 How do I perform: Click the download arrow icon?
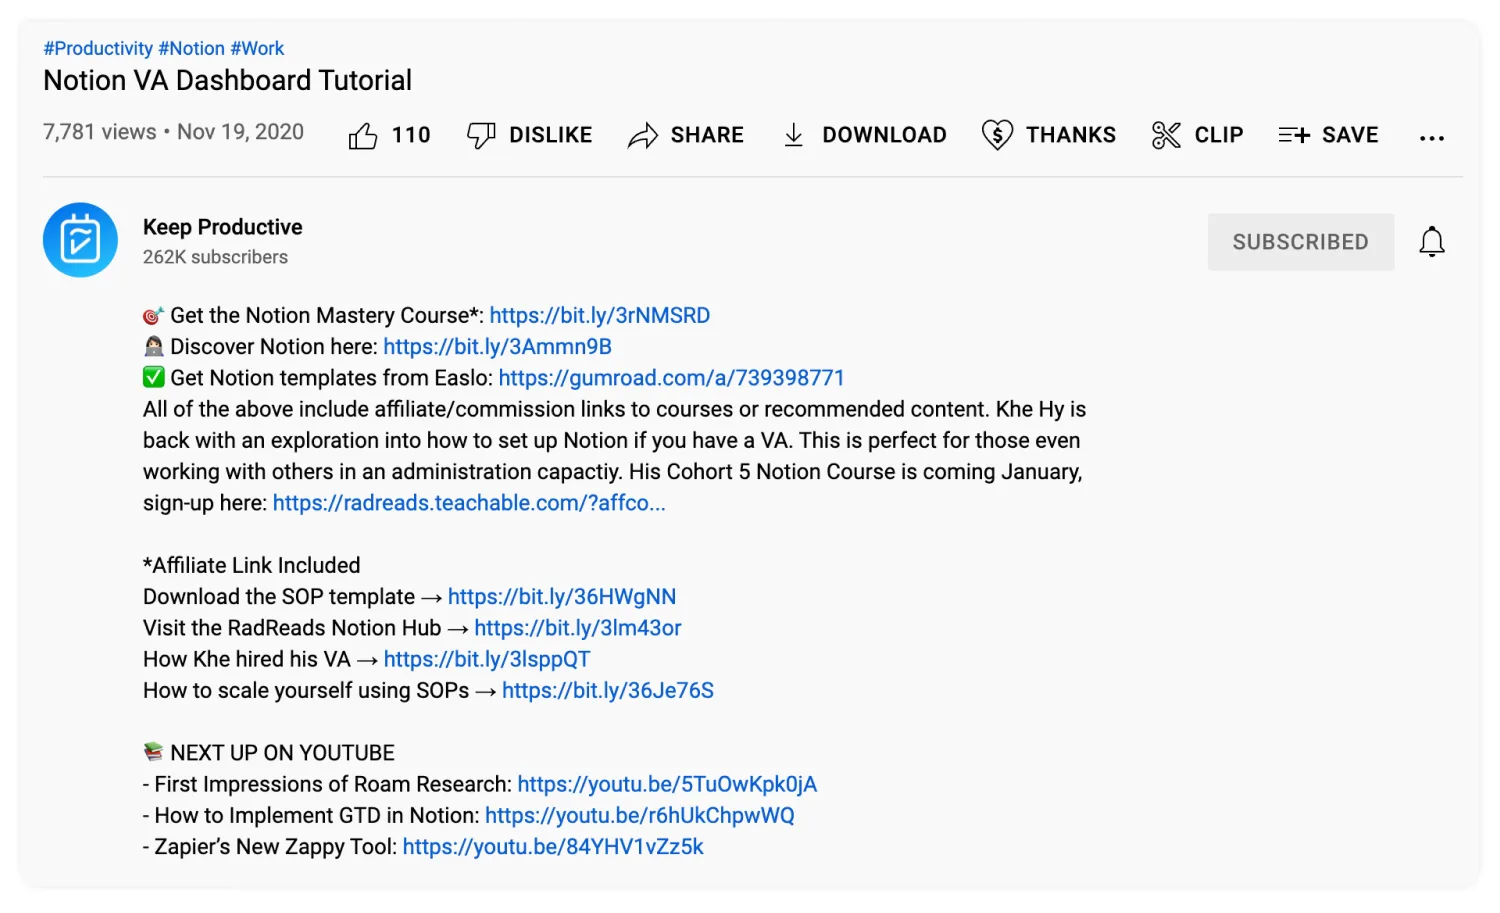point(794,135)
